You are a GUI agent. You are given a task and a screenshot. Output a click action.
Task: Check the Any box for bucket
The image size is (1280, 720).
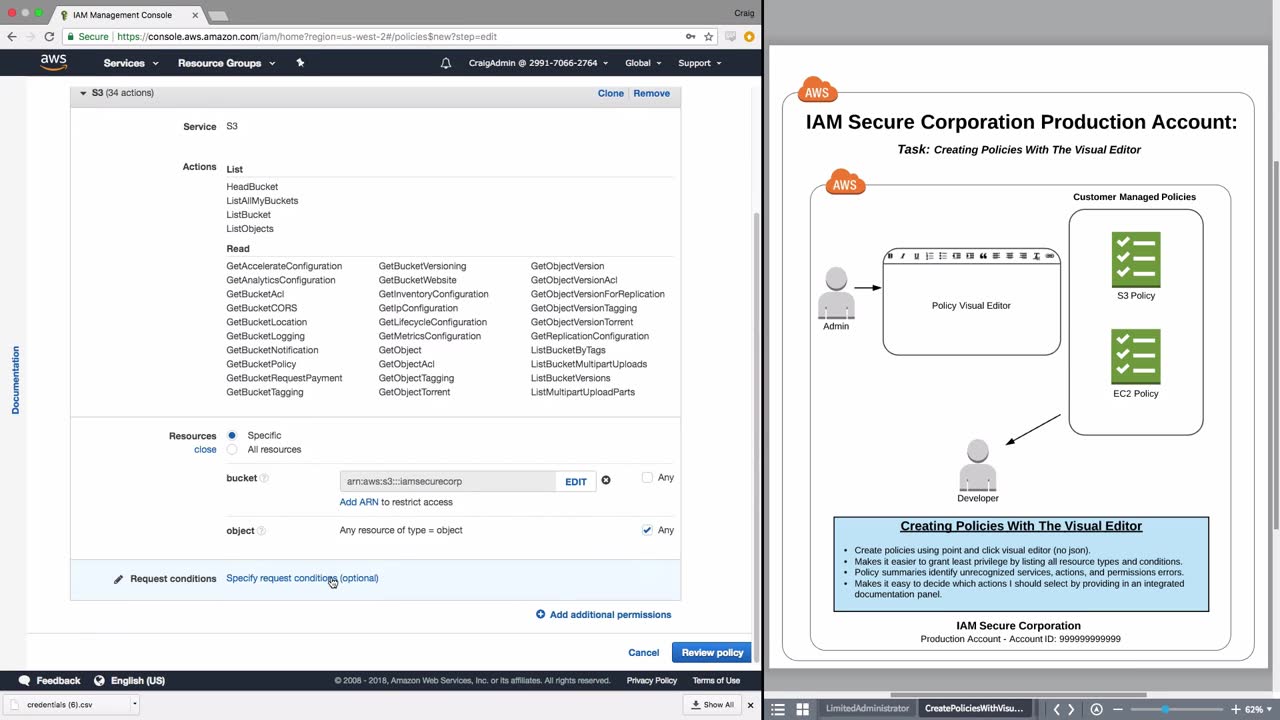[x=647, y=478]
